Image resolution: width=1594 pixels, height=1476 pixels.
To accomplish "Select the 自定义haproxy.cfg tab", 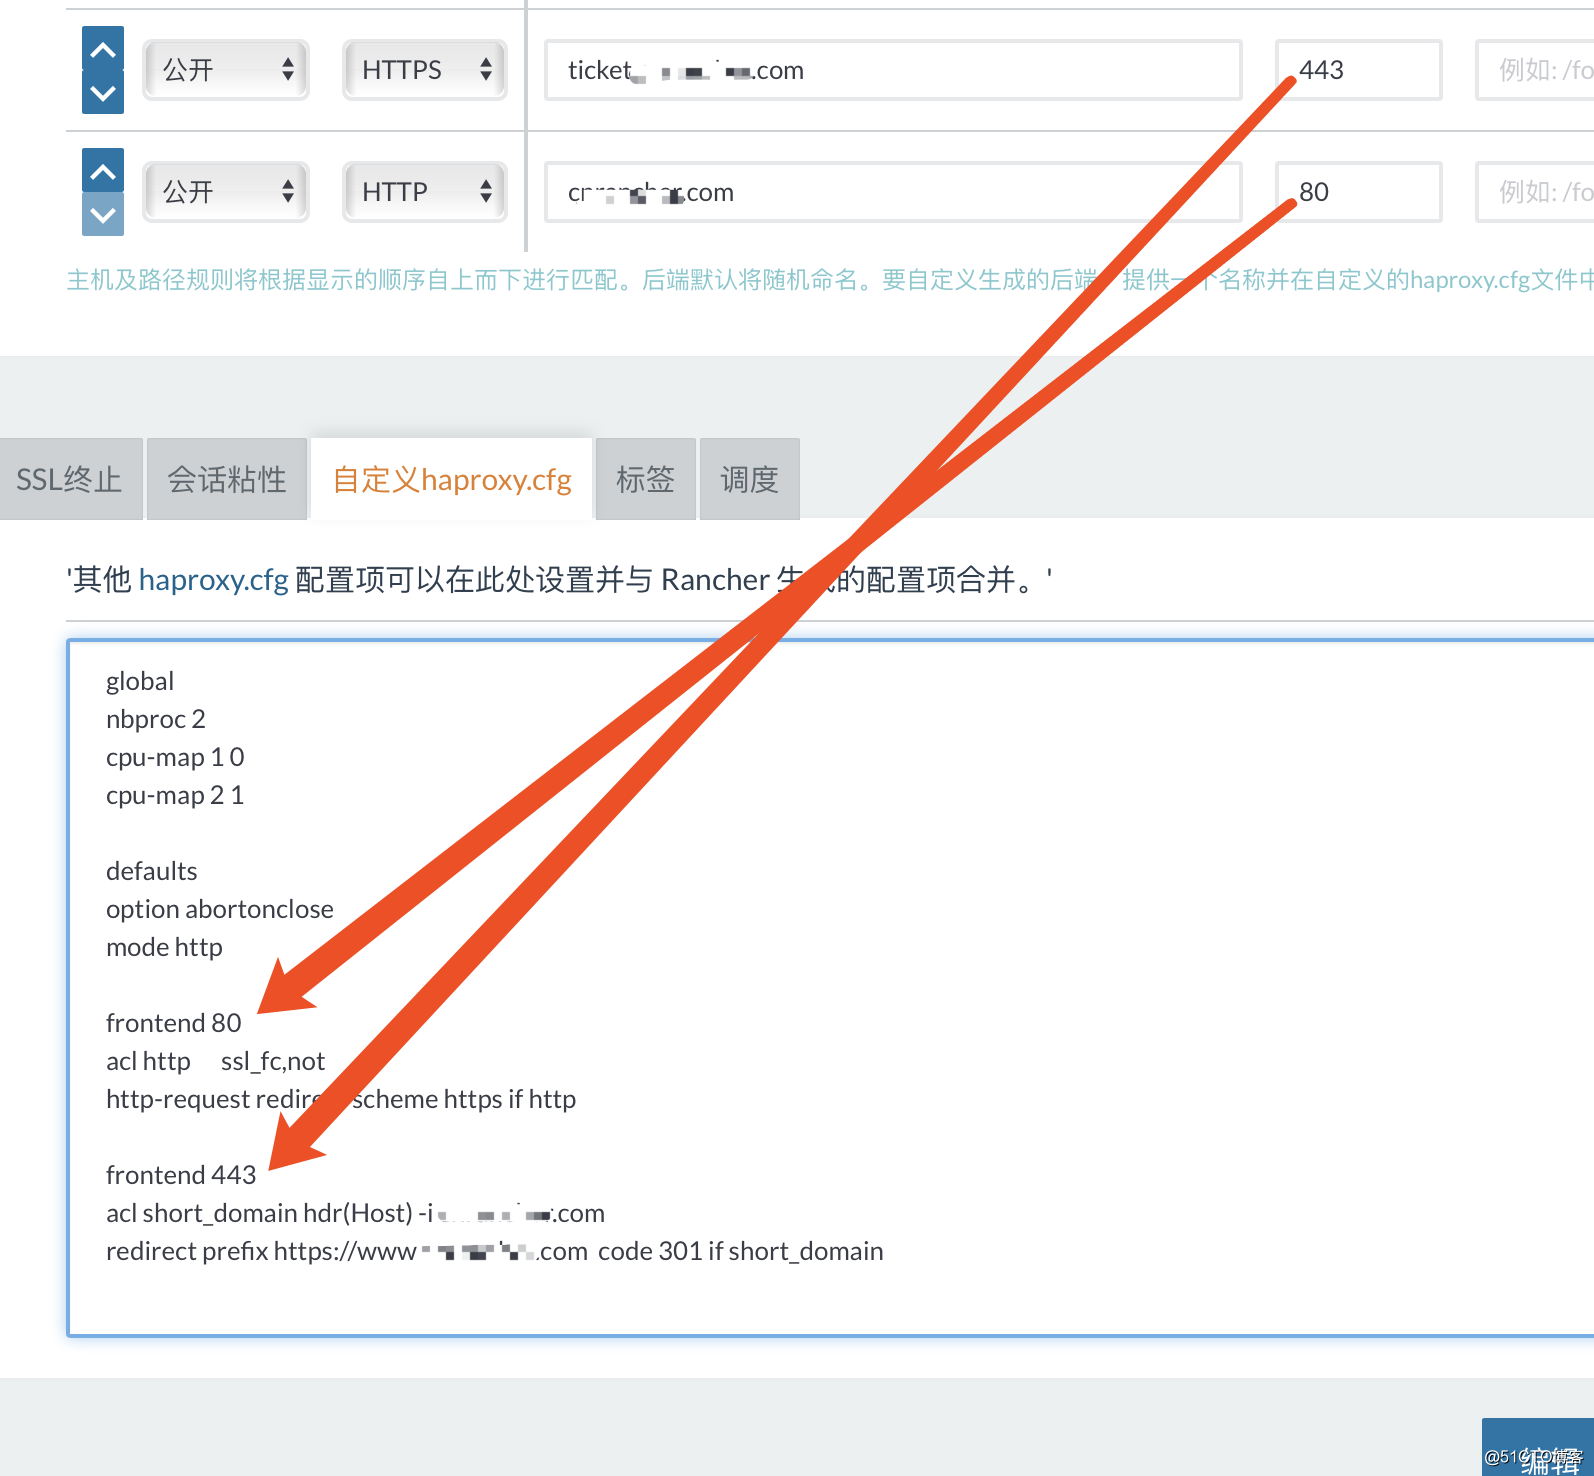I will pos(452,479).
